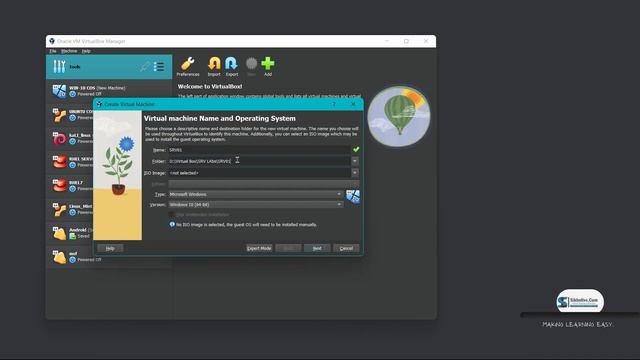Select the WIN-10 COS machine icon
The height and width of the screenshot is (360, 640).
pyautogui.click(x=59, y=91)
